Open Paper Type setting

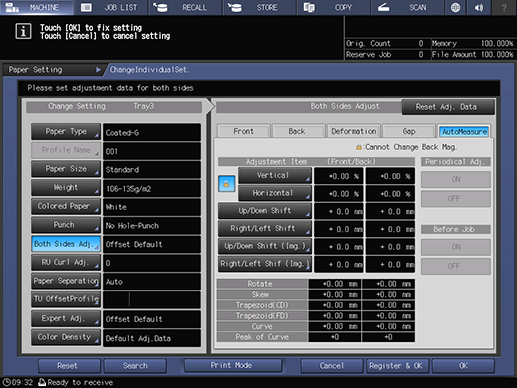(66, 132)
